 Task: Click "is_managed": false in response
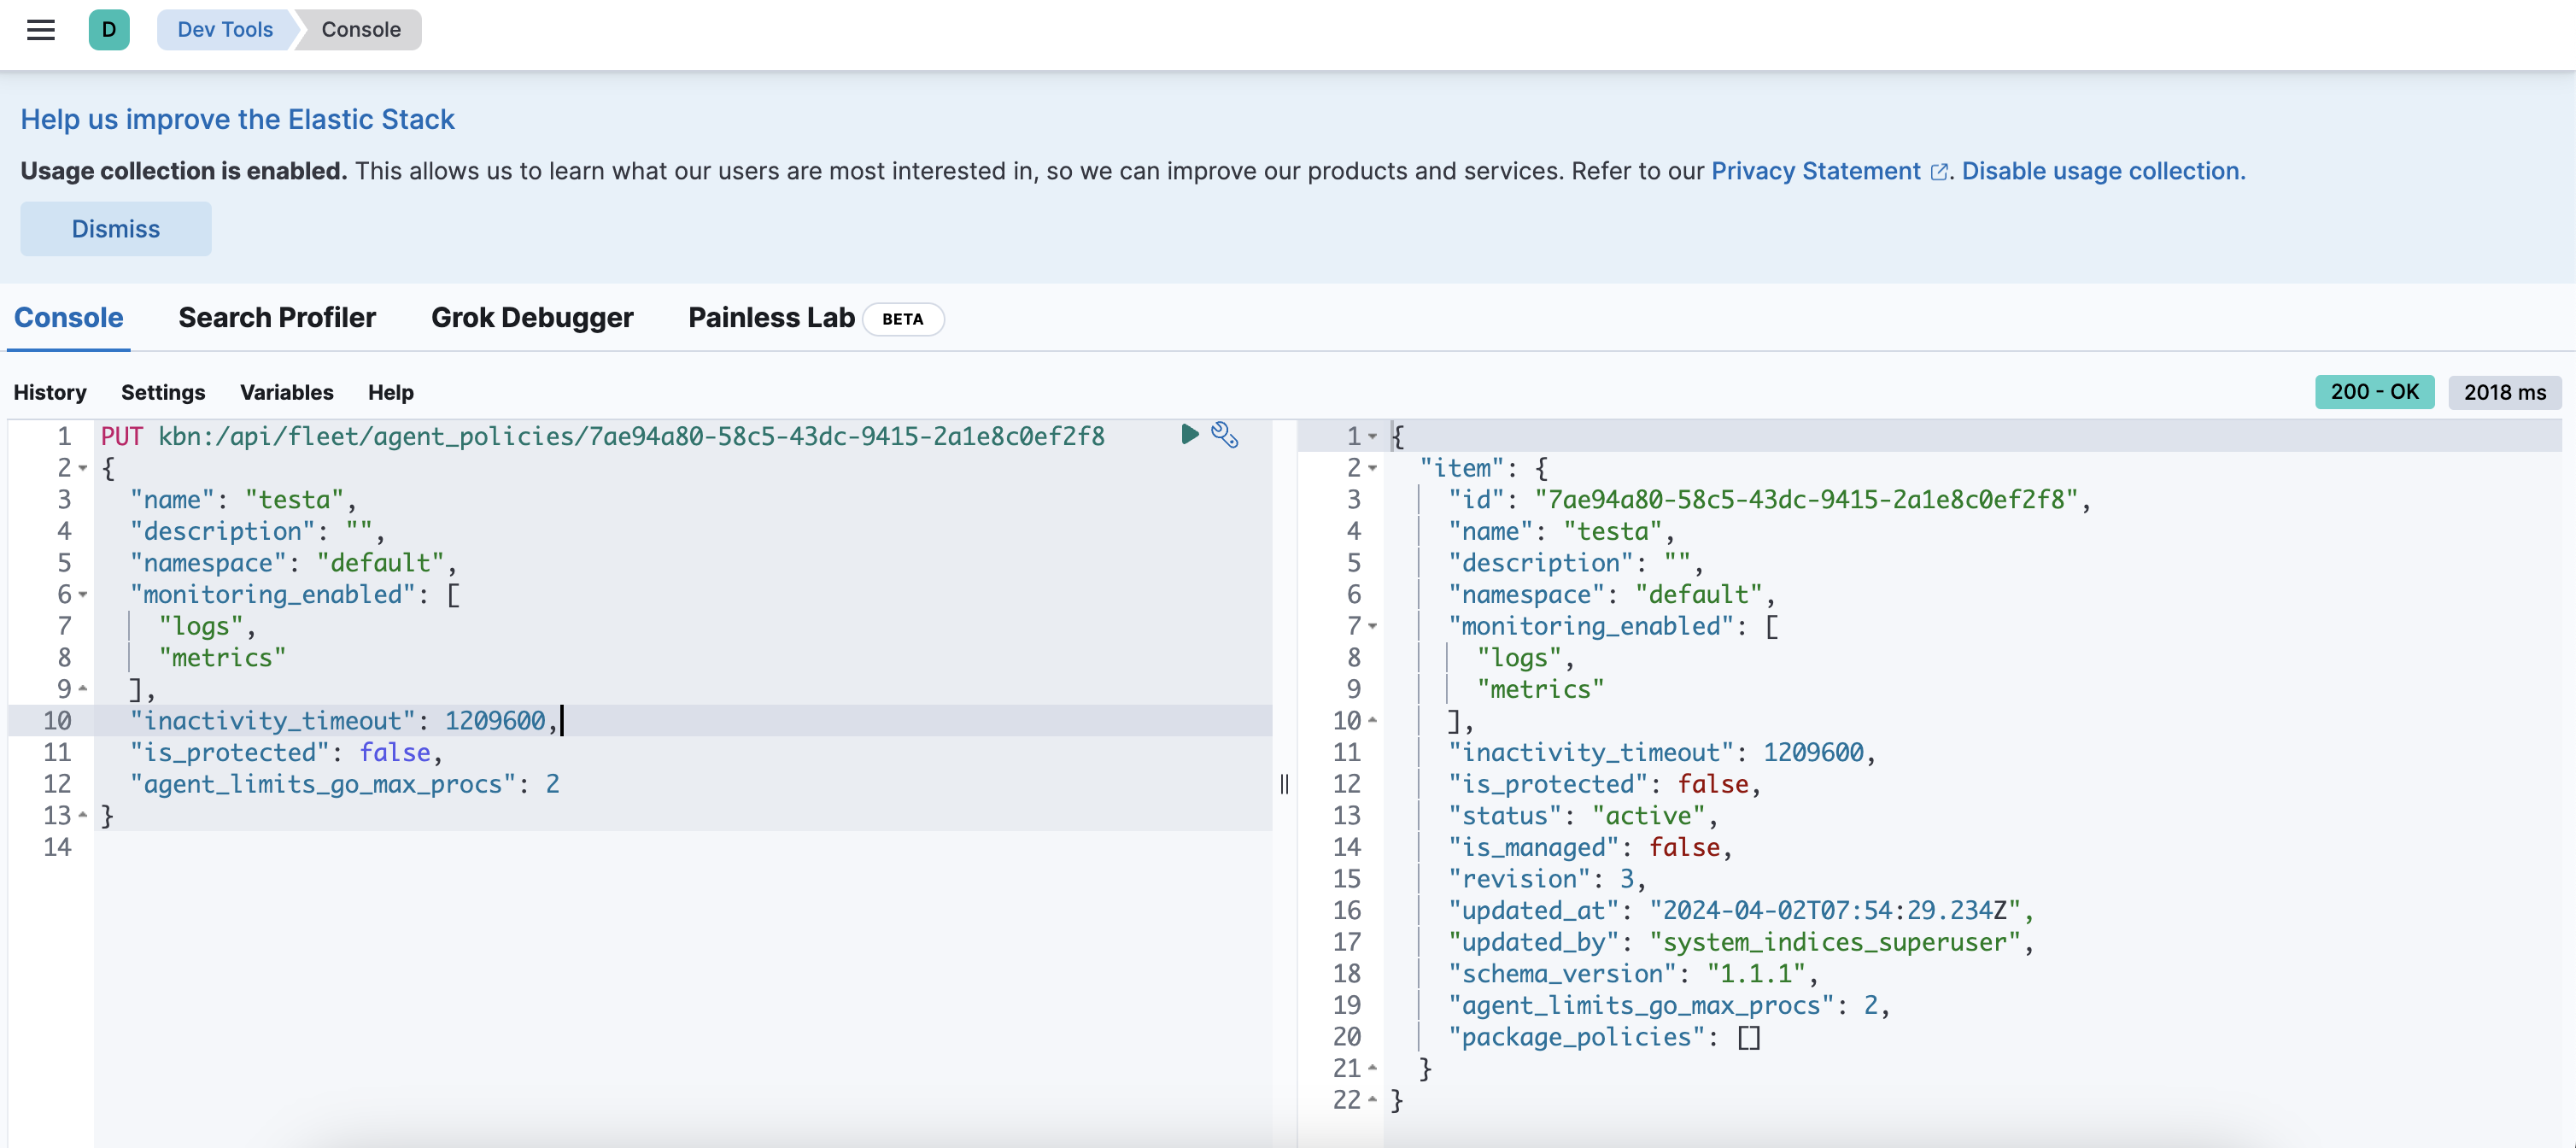[1590, 848]
